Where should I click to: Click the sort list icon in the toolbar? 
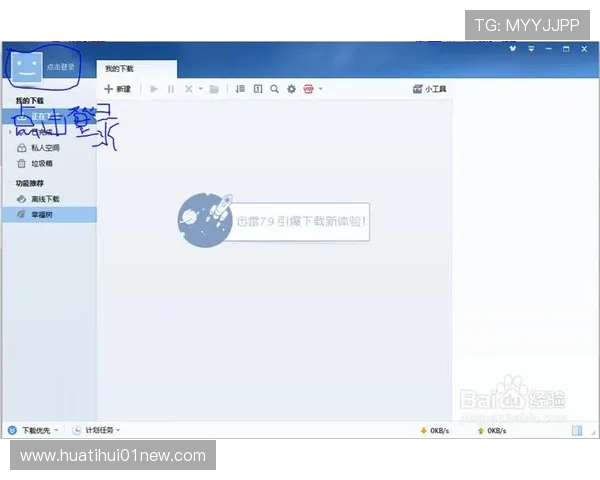click(240, 89)
